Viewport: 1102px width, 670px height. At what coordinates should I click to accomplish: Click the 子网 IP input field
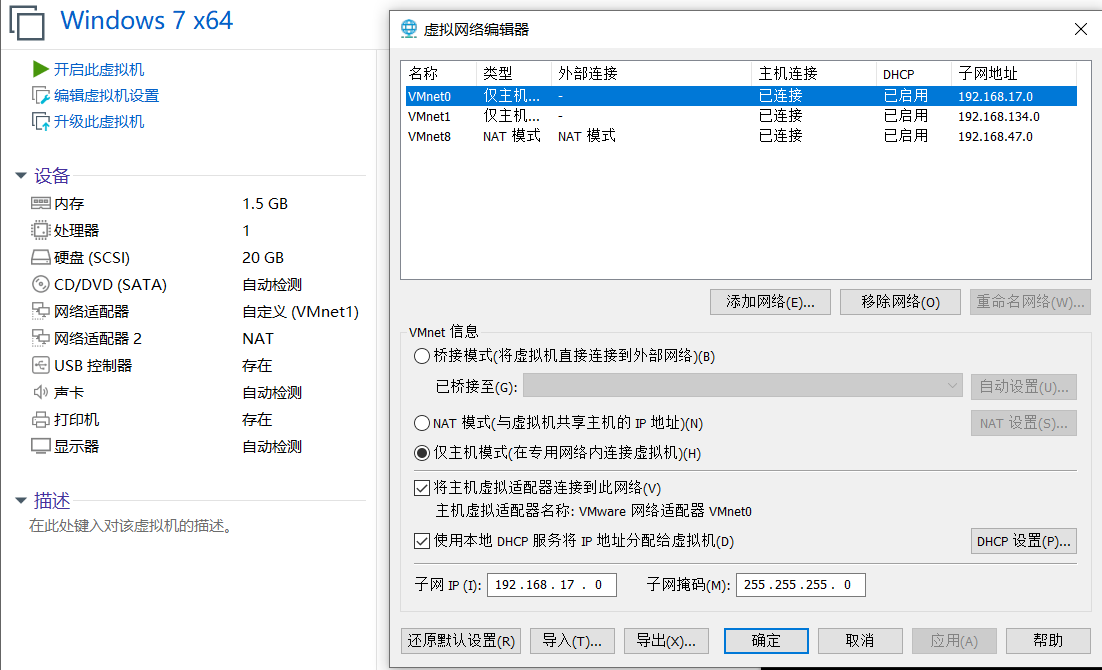[x=552, y=585]
